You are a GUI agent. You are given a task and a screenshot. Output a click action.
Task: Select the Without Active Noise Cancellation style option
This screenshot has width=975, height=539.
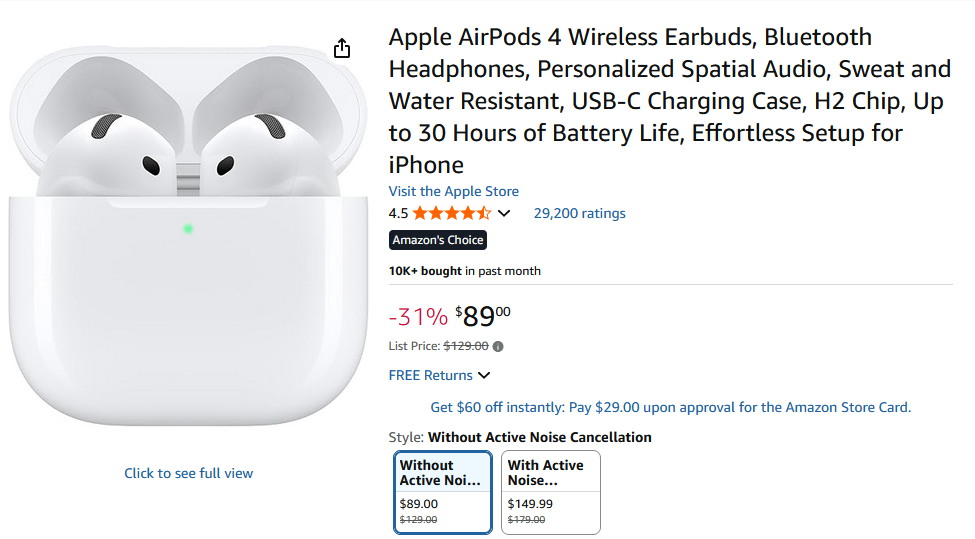pos(443,492)
